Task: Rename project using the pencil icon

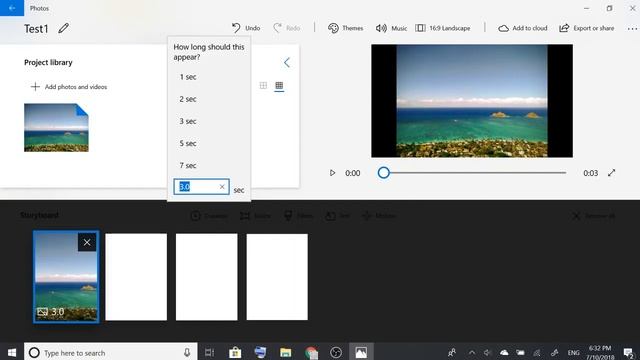Action: pos(63,28)
